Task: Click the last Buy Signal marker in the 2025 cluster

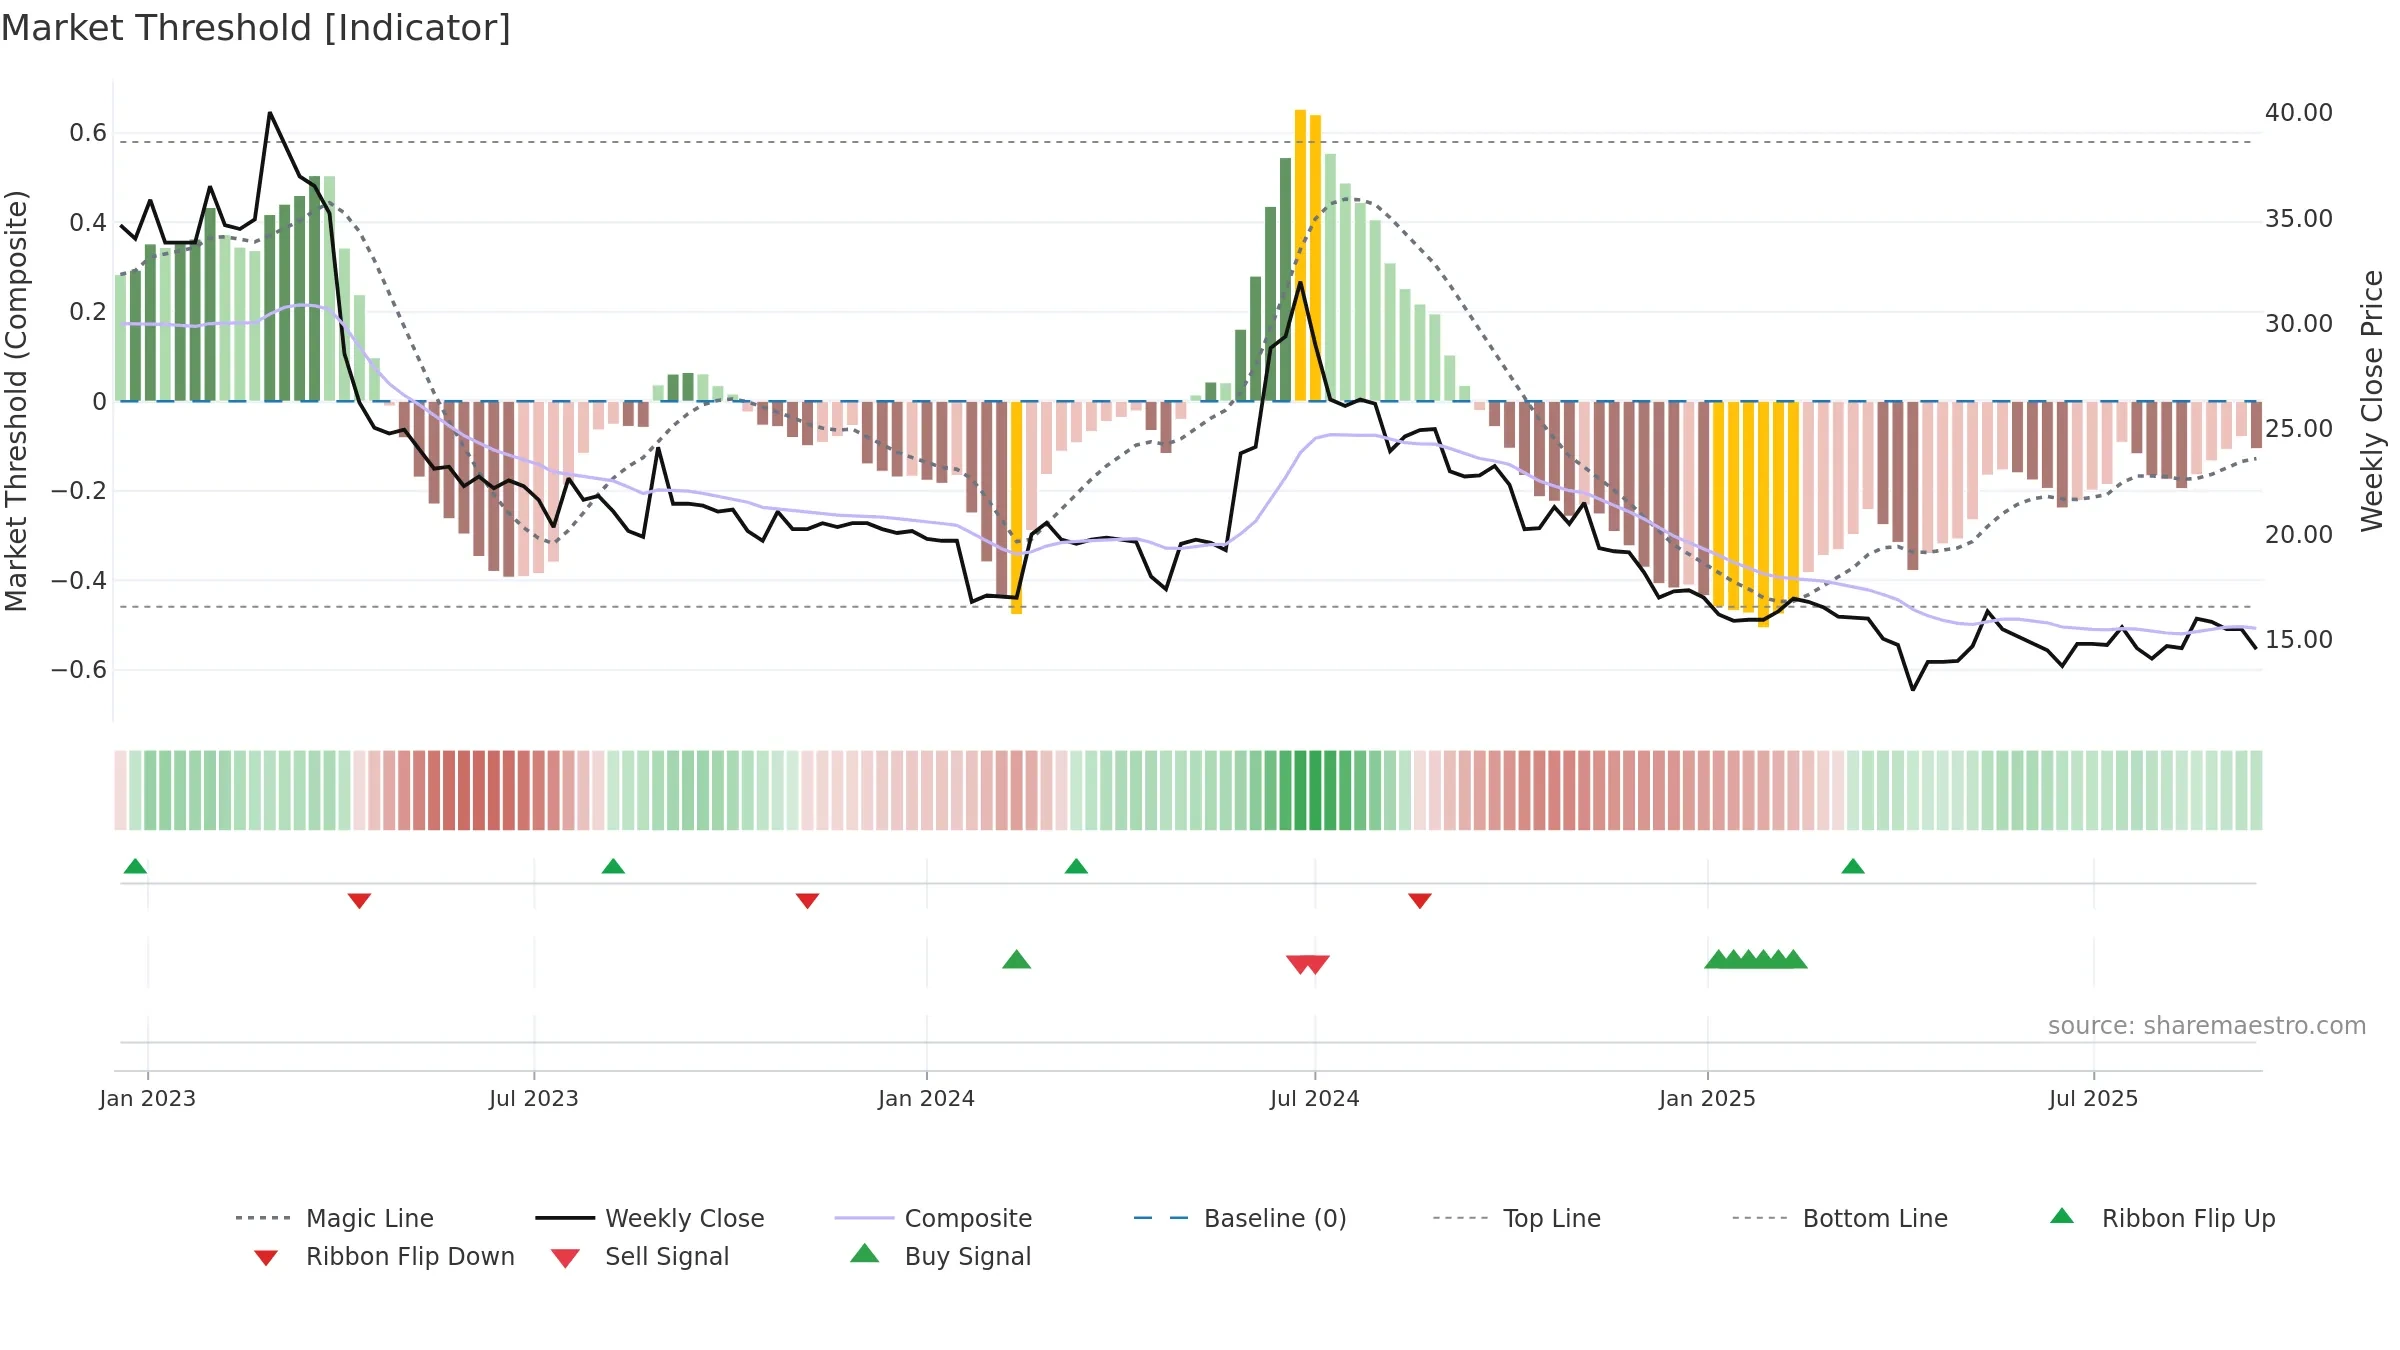Action: pos(1794,959)
